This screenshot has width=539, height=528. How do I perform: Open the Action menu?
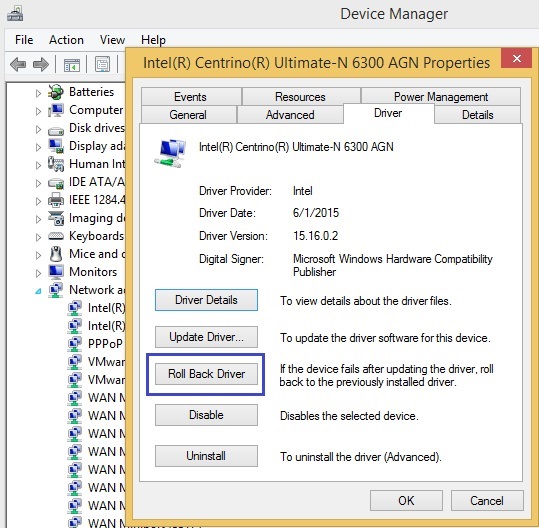(66, 40)
